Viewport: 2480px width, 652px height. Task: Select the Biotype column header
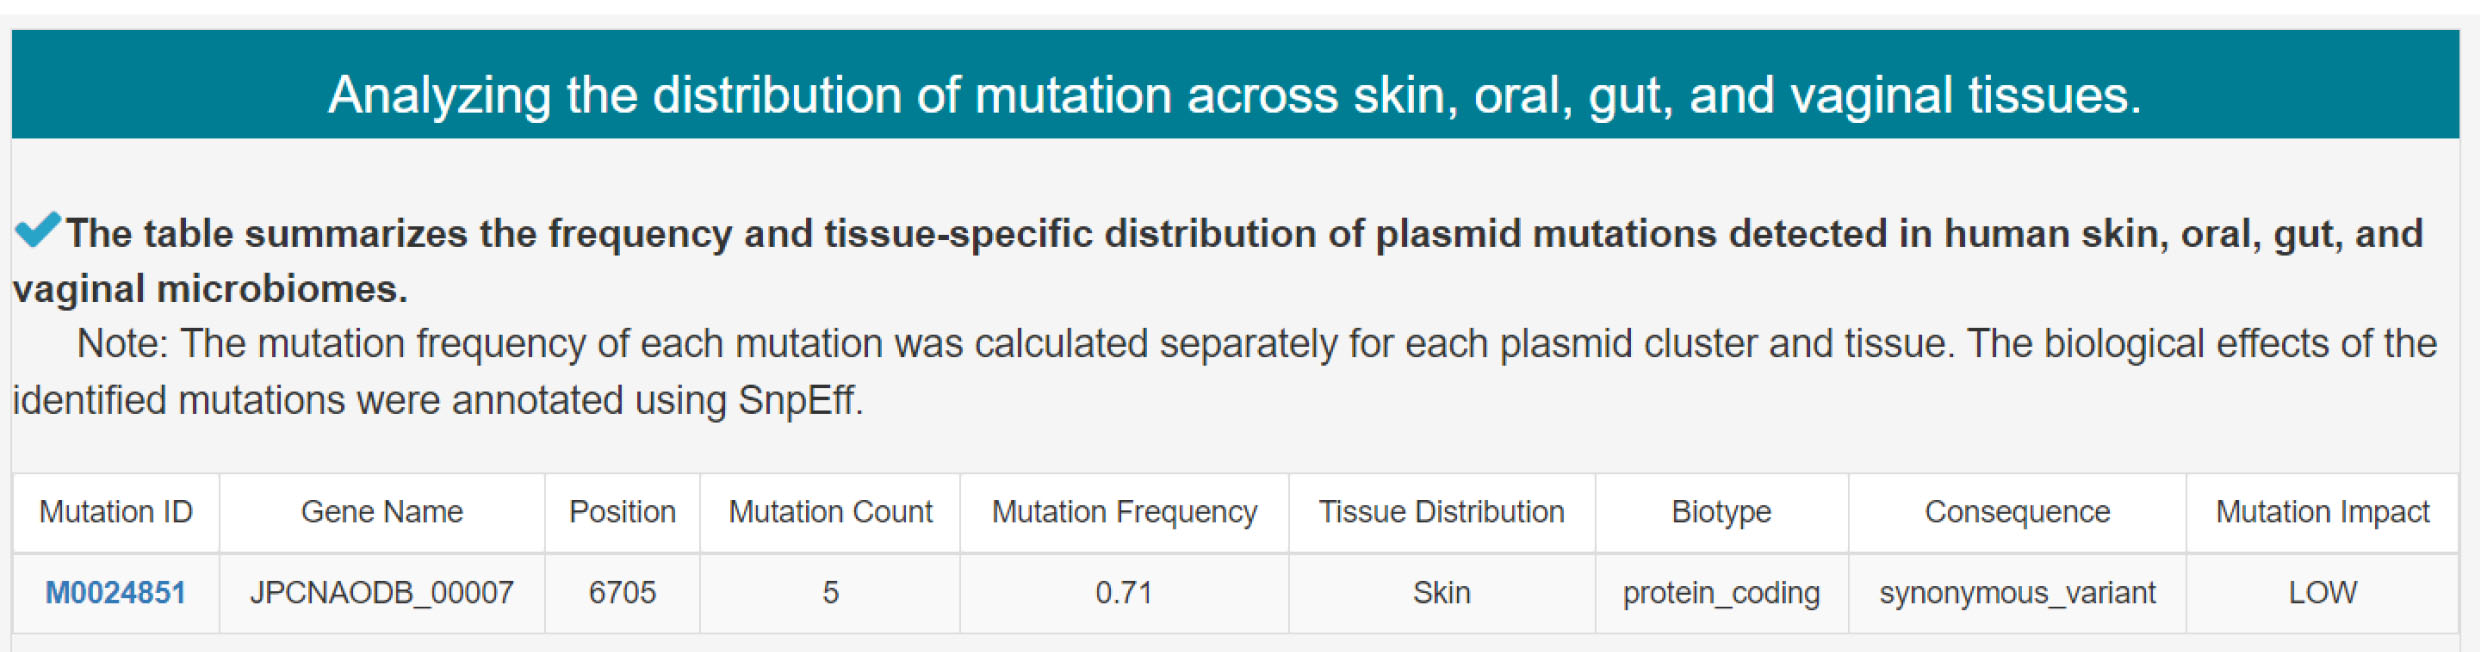click(1722, 512)
